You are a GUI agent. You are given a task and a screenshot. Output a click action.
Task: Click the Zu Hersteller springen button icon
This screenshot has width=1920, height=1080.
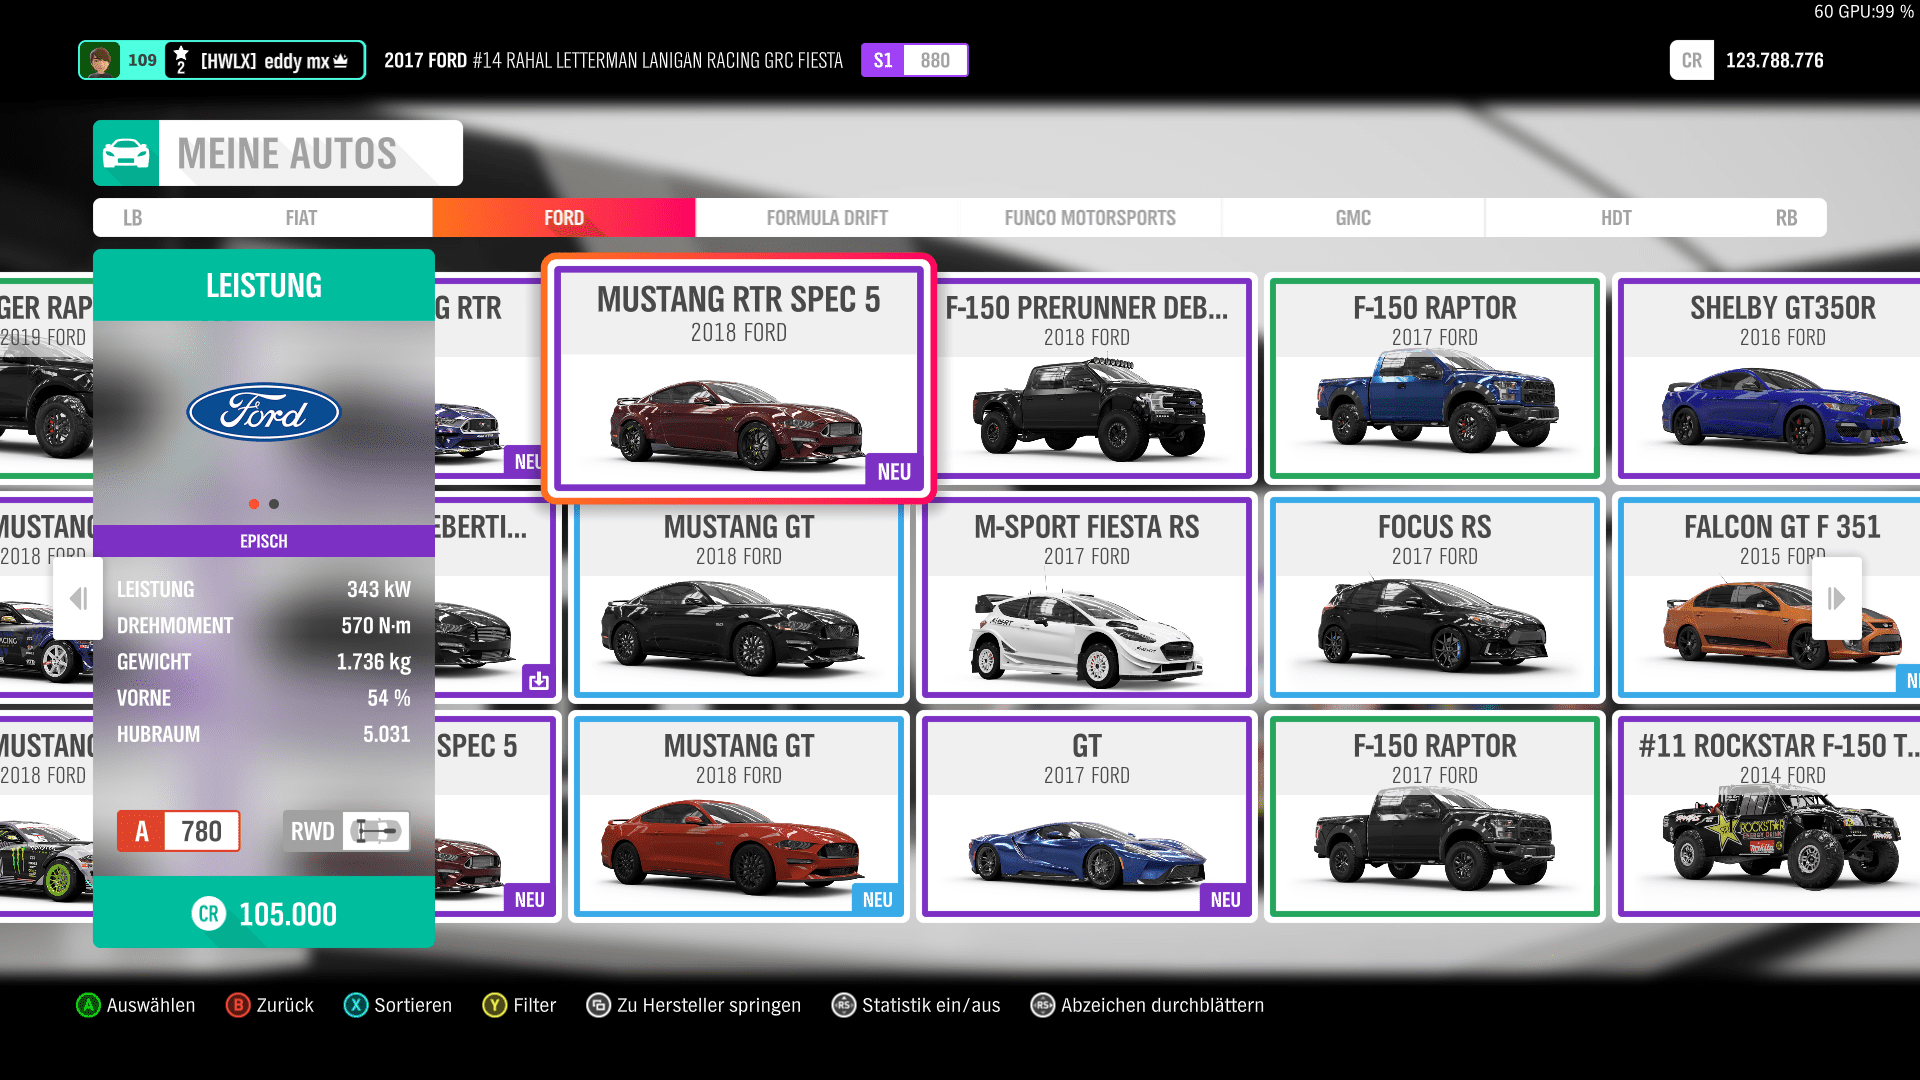pyautogui.click(x=598, y=1005)
